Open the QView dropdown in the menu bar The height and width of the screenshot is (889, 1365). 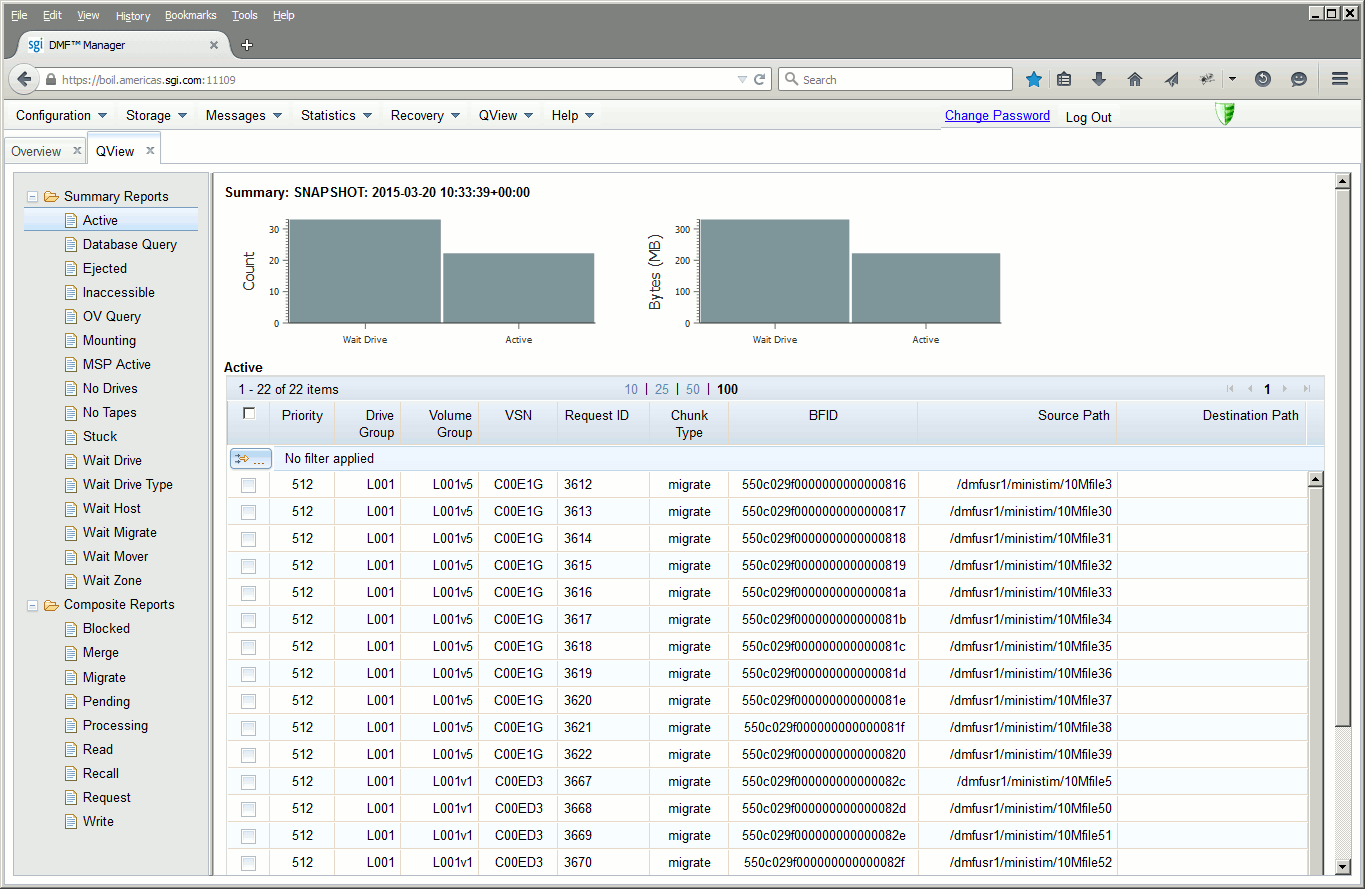[x=506, y=115]
